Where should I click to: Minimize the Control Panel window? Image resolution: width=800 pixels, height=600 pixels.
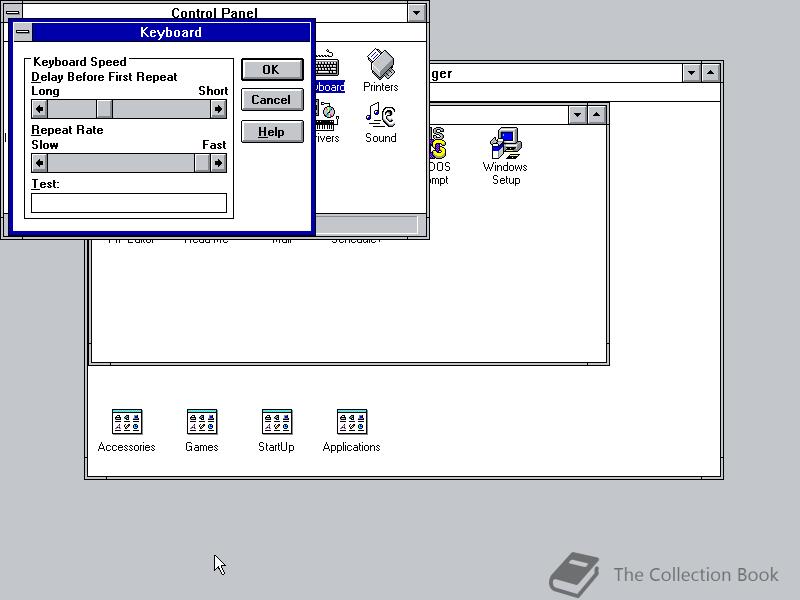(416, 12)
